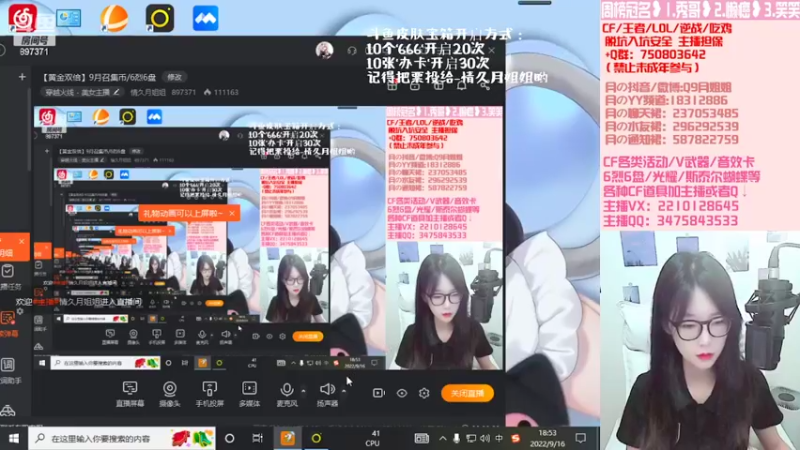Start recording with the camcorder icon

[379, 393]
